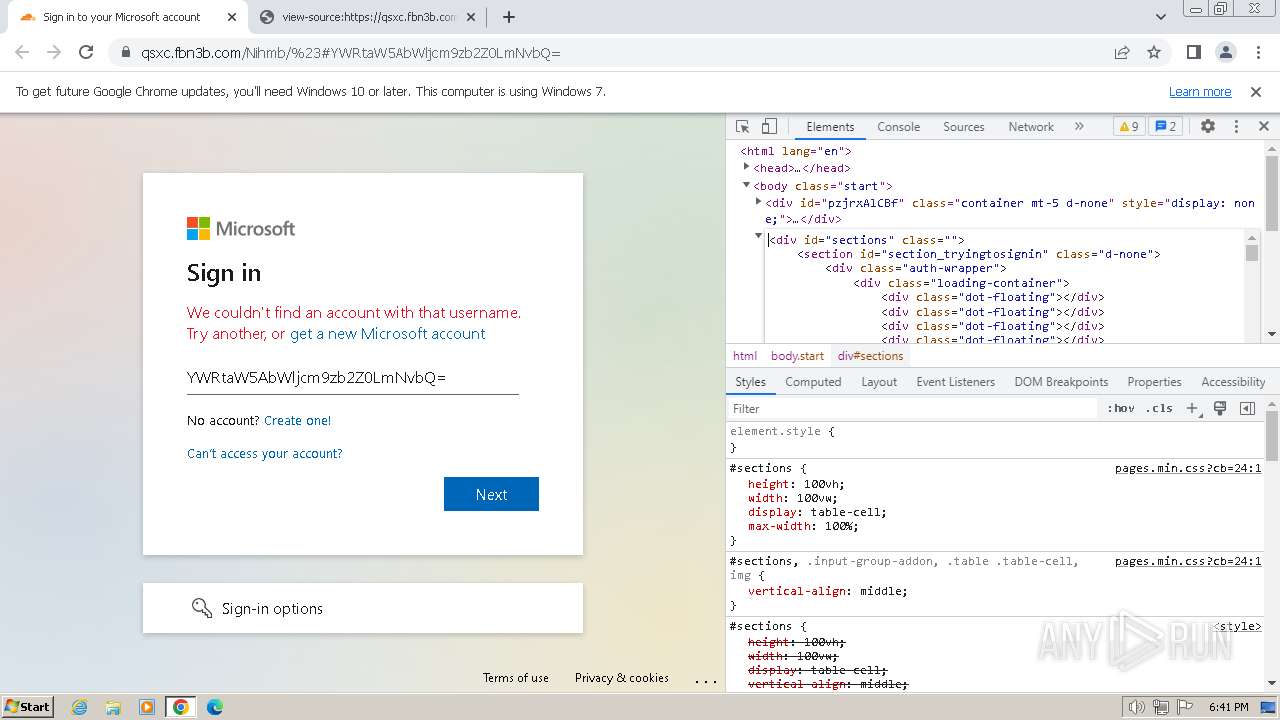Select the Layout pane tab
Viewport: 1280px width, 720px height.
click(879, 382)
